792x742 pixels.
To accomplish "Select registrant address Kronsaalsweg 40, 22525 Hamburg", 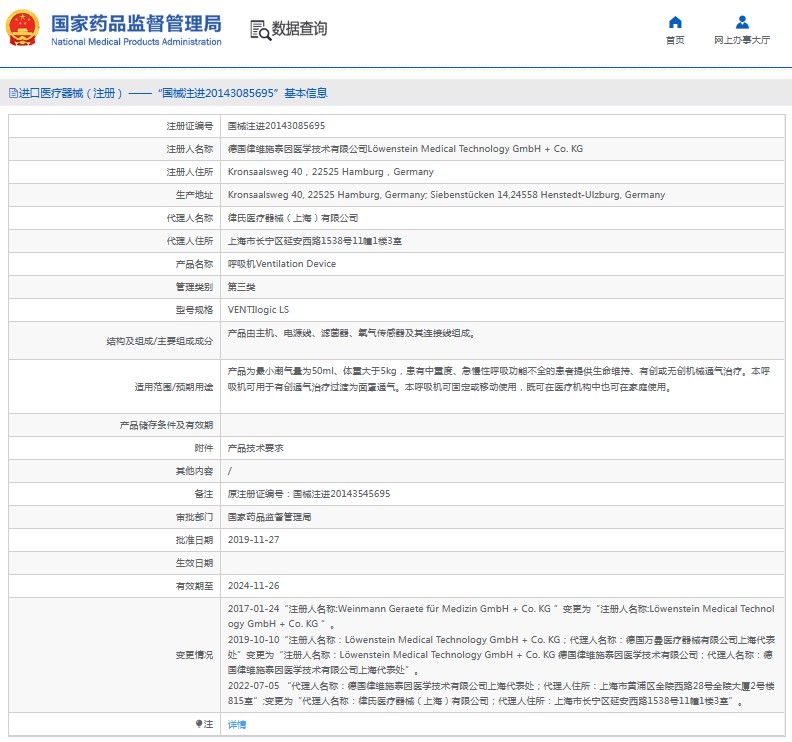I will [330, 172].
